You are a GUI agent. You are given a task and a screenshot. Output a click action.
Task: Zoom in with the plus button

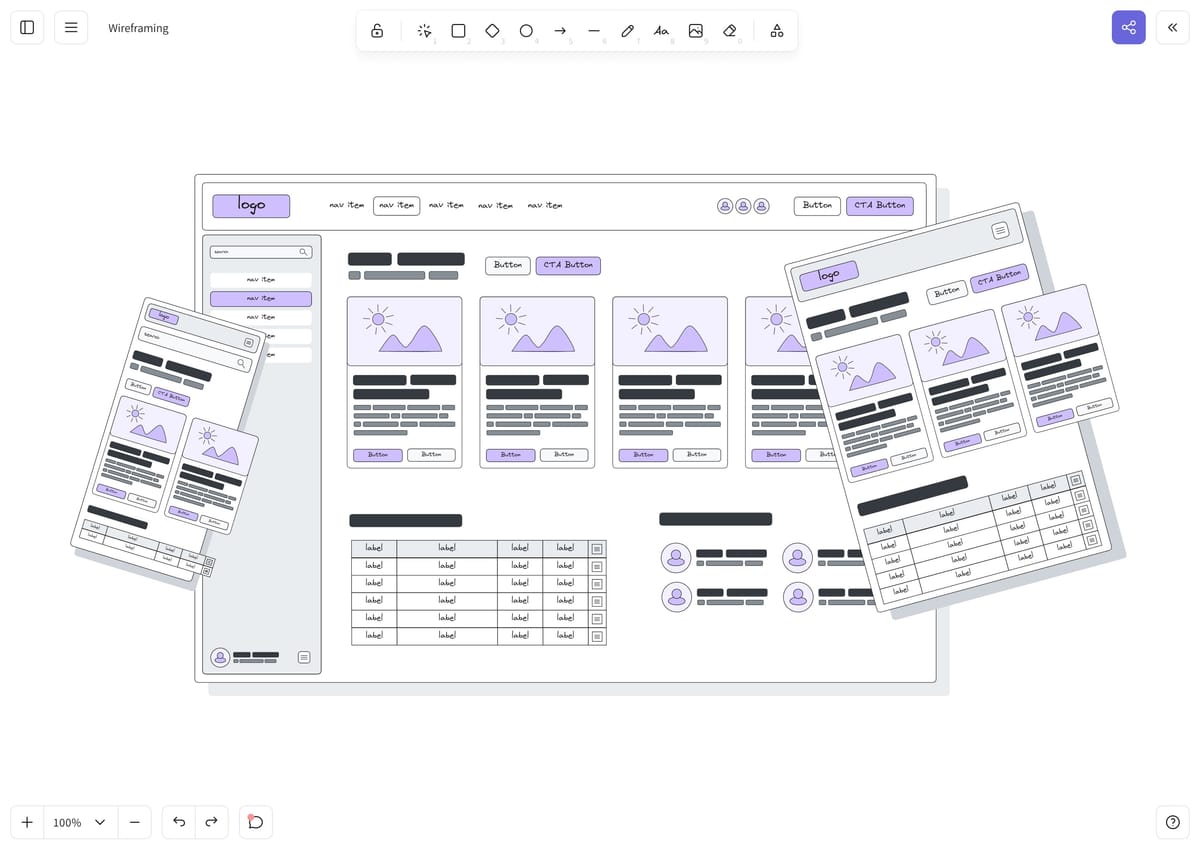[x=27, y=822]
